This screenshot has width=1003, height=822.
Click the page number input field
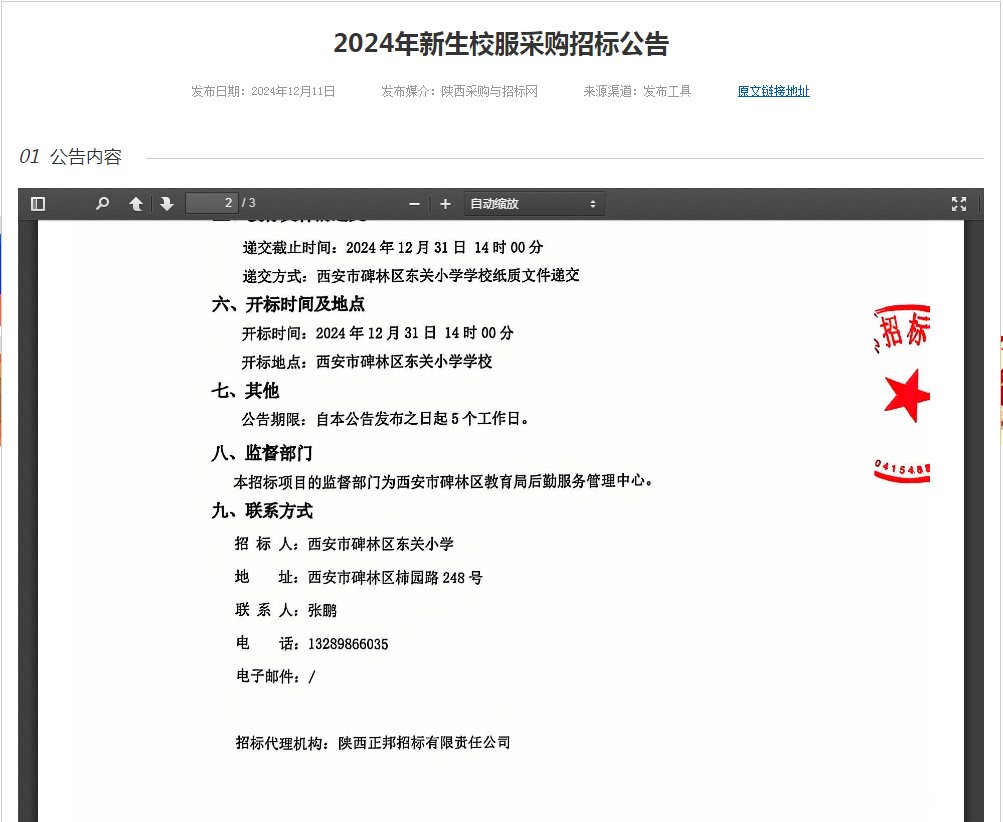[211, 203]
